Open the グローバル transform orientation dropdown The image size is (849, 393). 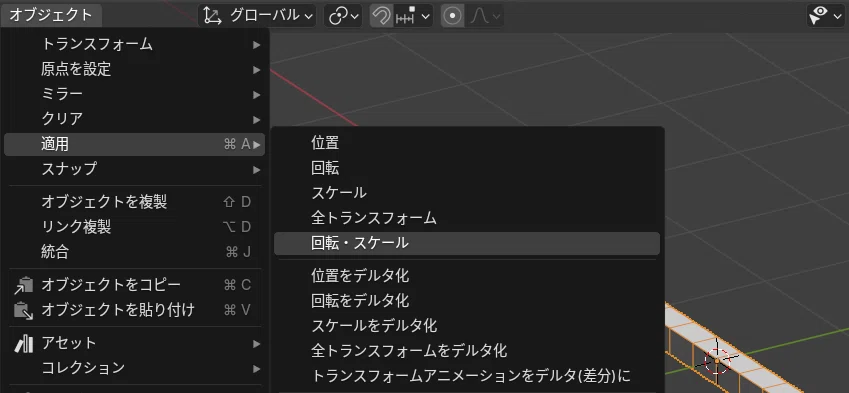tap(257, 16)
